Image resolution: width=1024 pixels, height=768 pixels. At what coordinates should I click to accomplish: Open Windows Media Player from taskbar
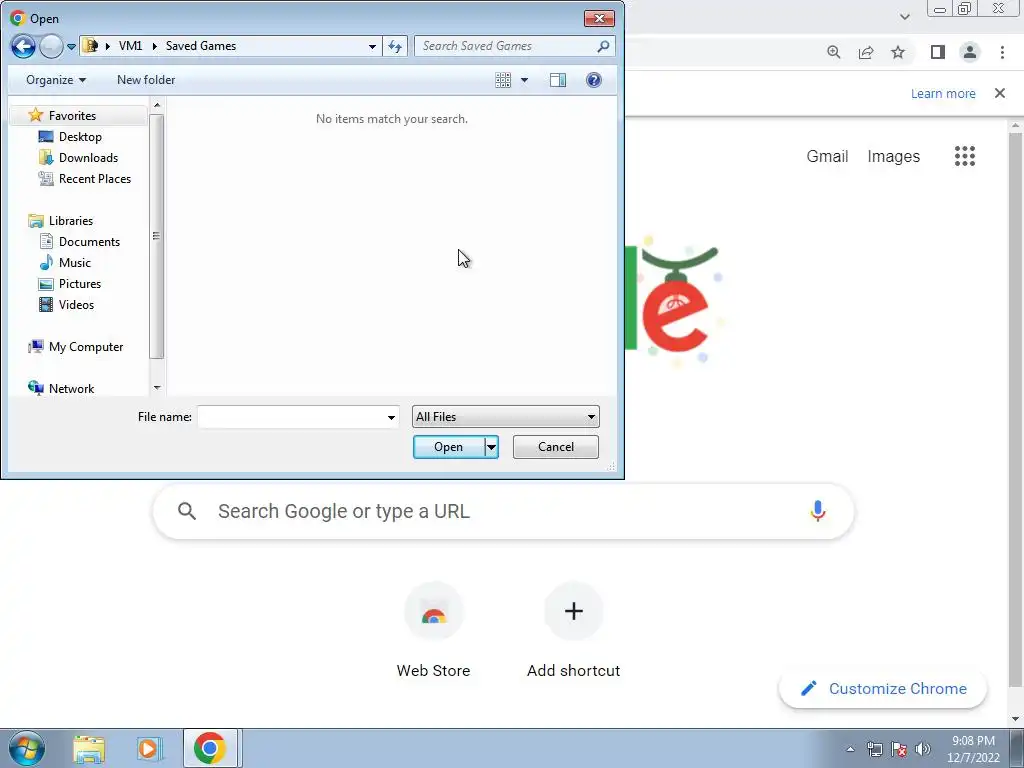148,748
